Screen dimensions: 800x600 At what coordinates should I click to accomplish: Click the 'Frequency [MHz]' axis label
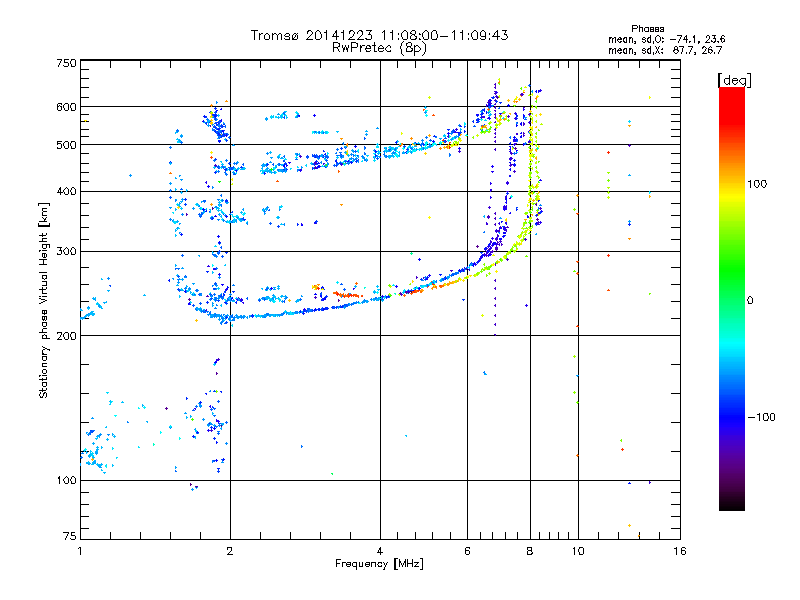[x=379, y=564]
